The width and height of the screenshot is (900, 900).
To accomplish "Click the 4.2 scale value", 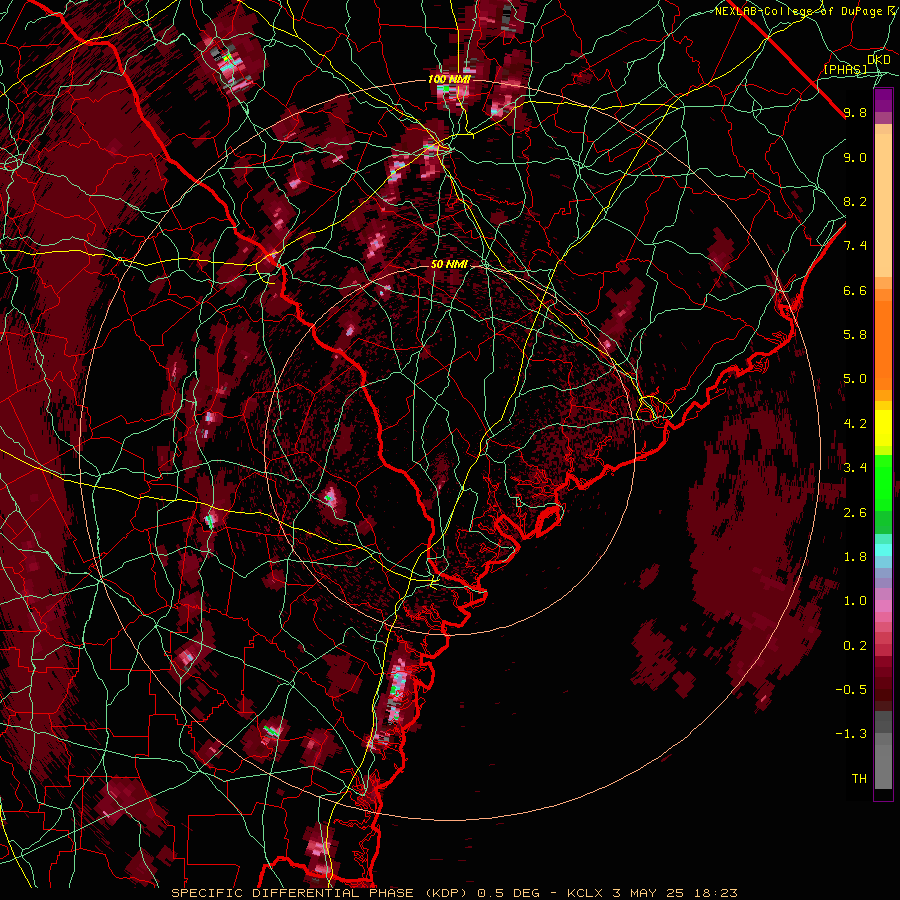I will (855, 424).
